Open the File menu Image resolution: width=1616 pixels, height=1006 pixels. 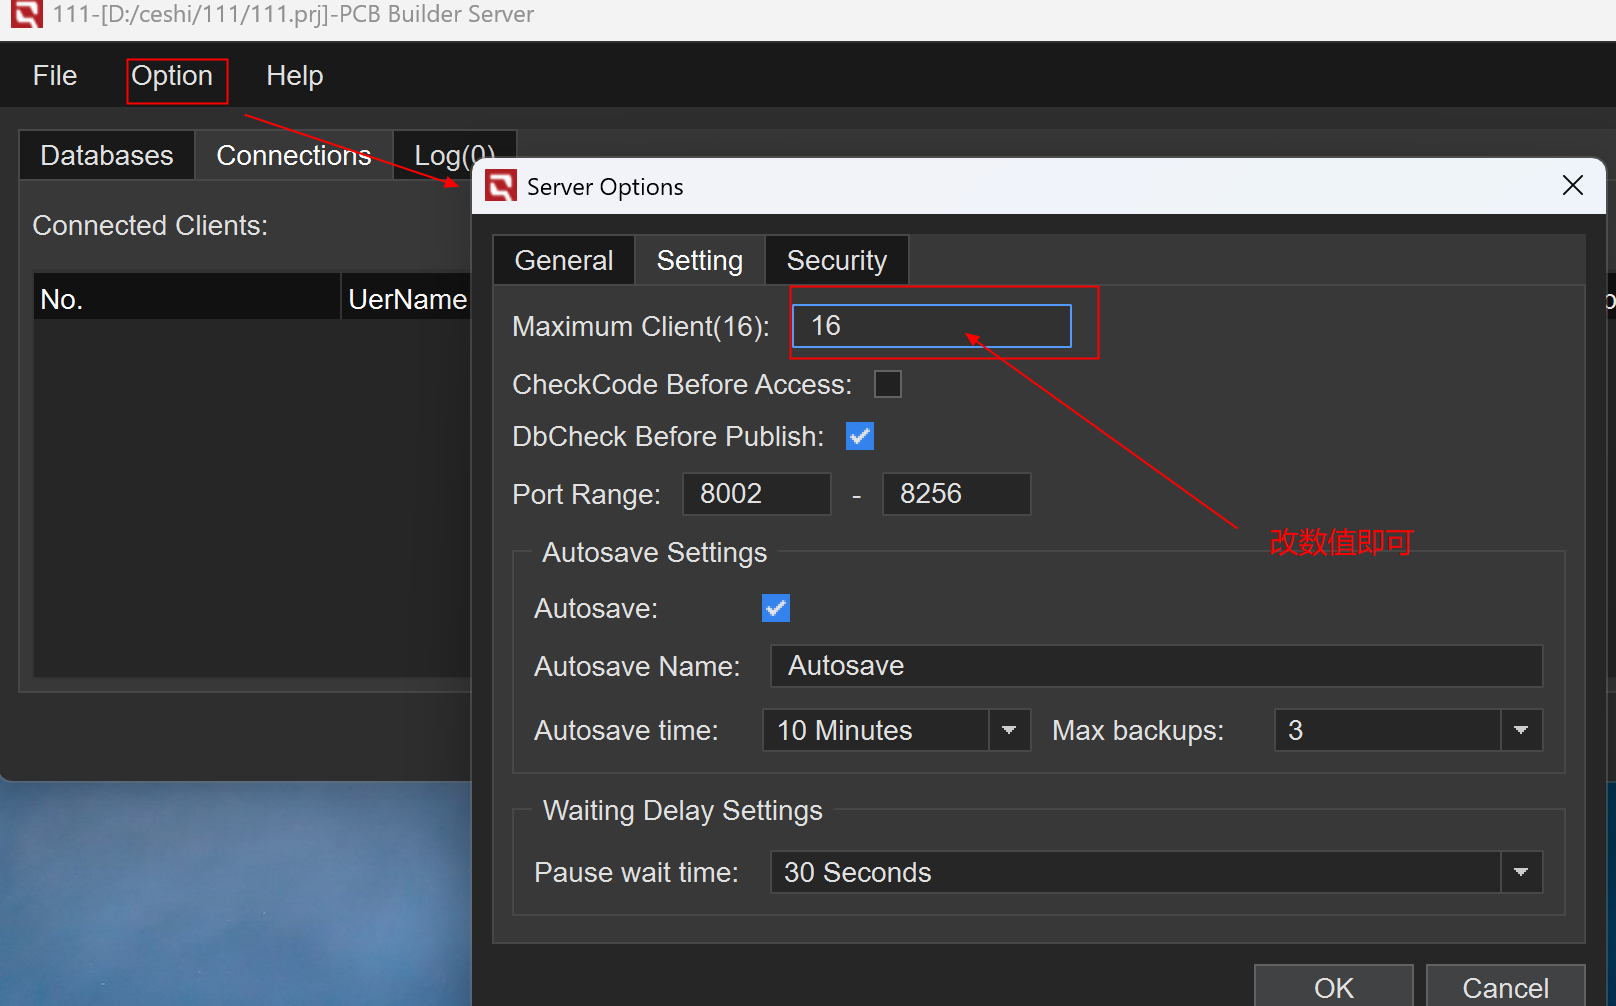click(55, 77)
